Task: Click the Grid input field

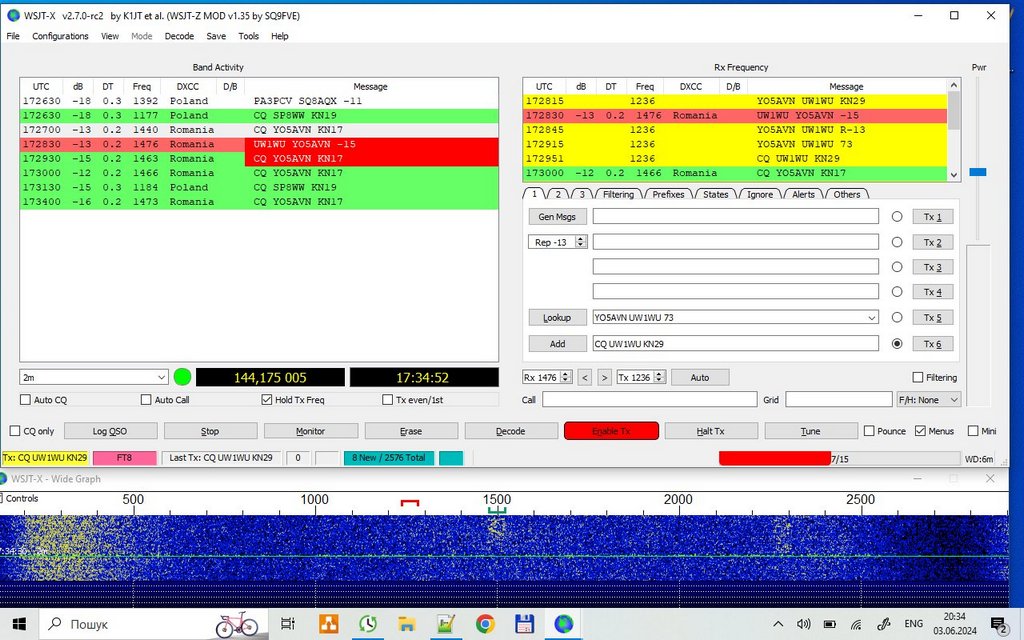Action: (x=839, y=400)
